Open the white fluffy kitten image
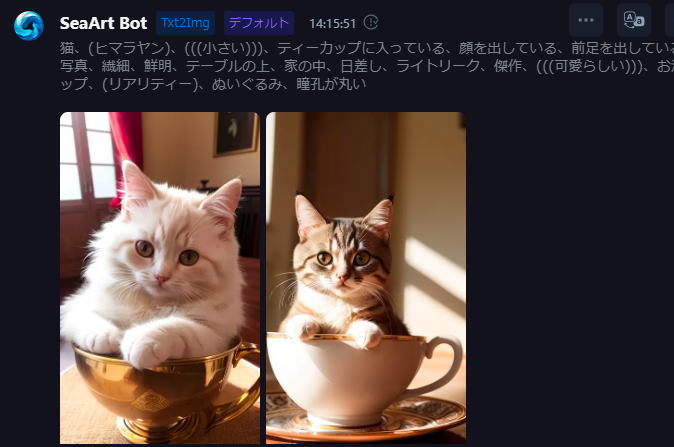The width and height of the screenshot is (674, 447). [x=160, y=278]
